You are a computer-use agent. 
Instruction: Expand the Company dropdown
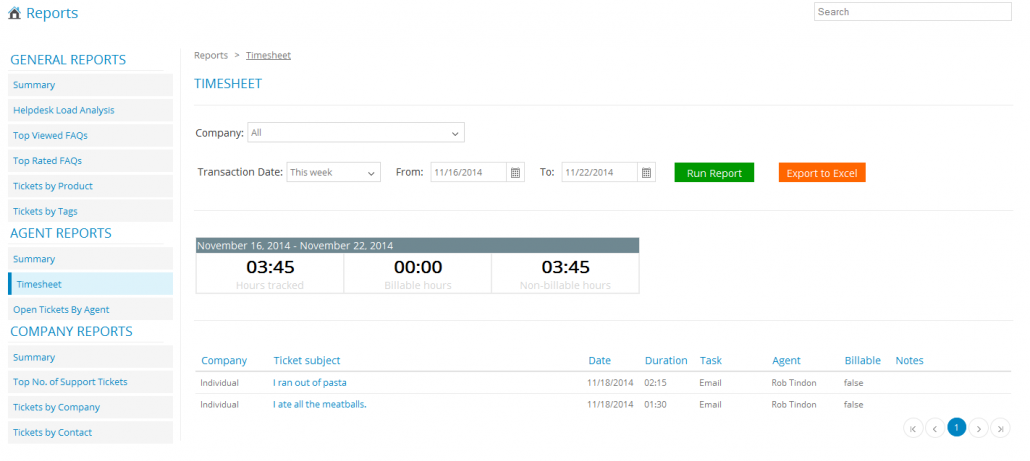click(356, 133)
